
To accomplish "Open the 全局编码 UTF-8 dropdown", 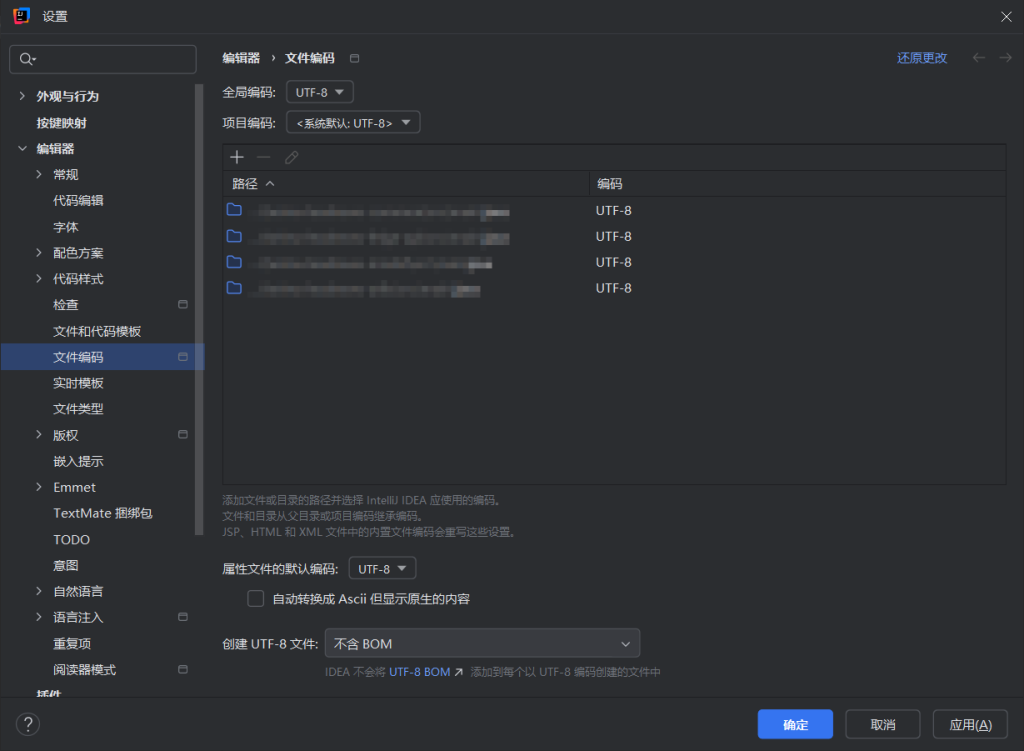I will pos(319,92).
